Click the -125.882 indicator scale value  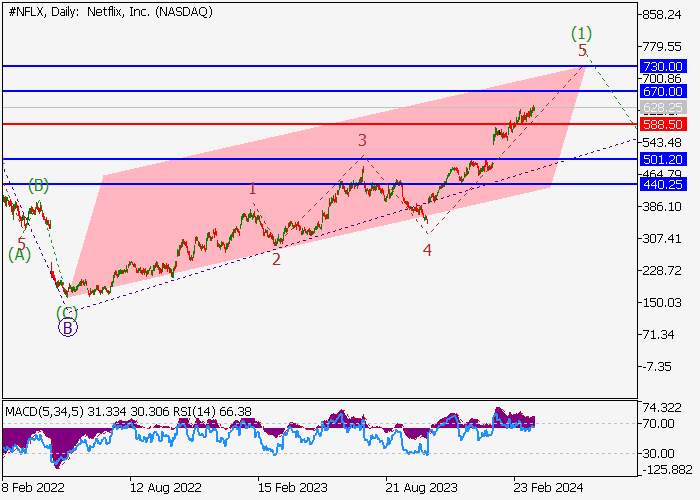point(667,470)
